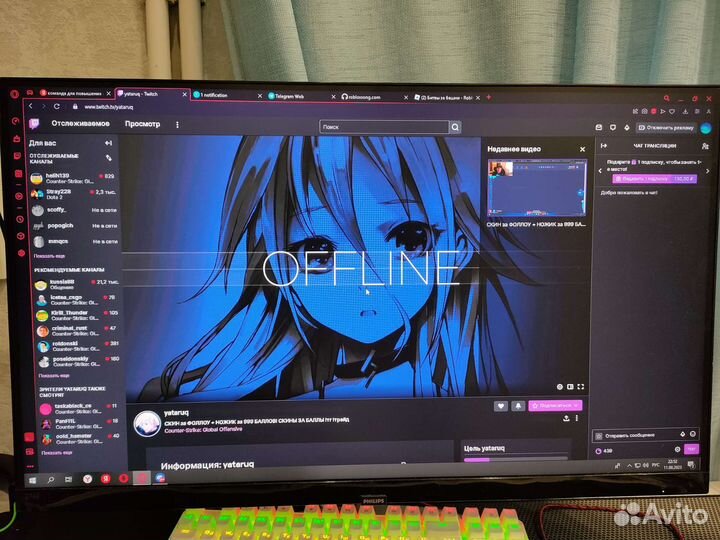
Task: Open the user profile avatar menu
Action: click(x=706, y=128)
